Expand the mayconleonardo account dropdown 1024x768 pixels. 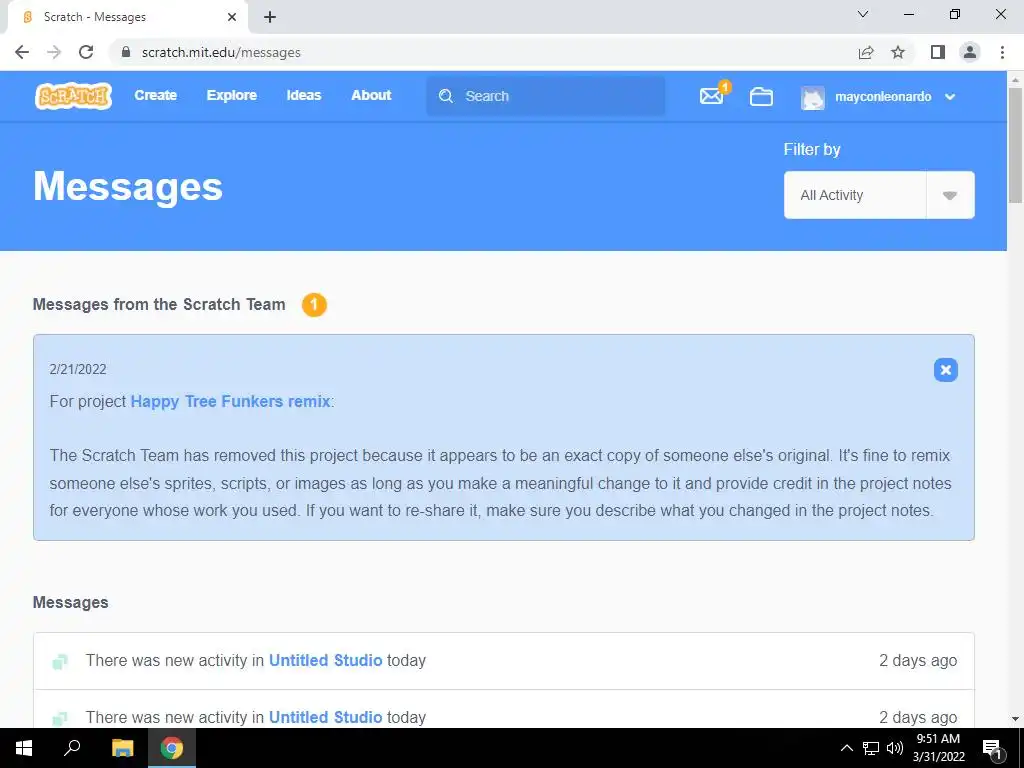pyautogui.click(x=950, y=97)
